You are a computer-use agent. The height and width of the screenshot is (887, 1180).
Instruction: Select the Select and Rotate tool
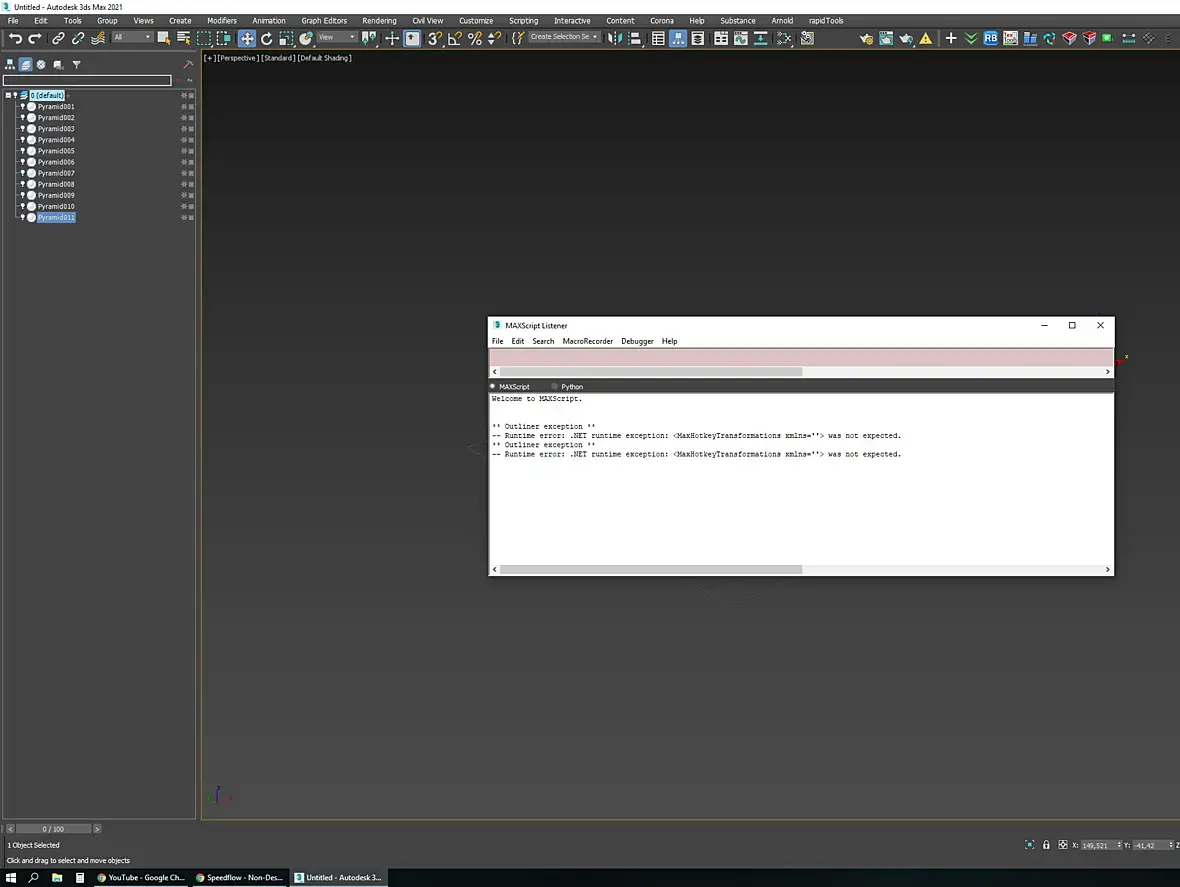click(x=266, y=38)
